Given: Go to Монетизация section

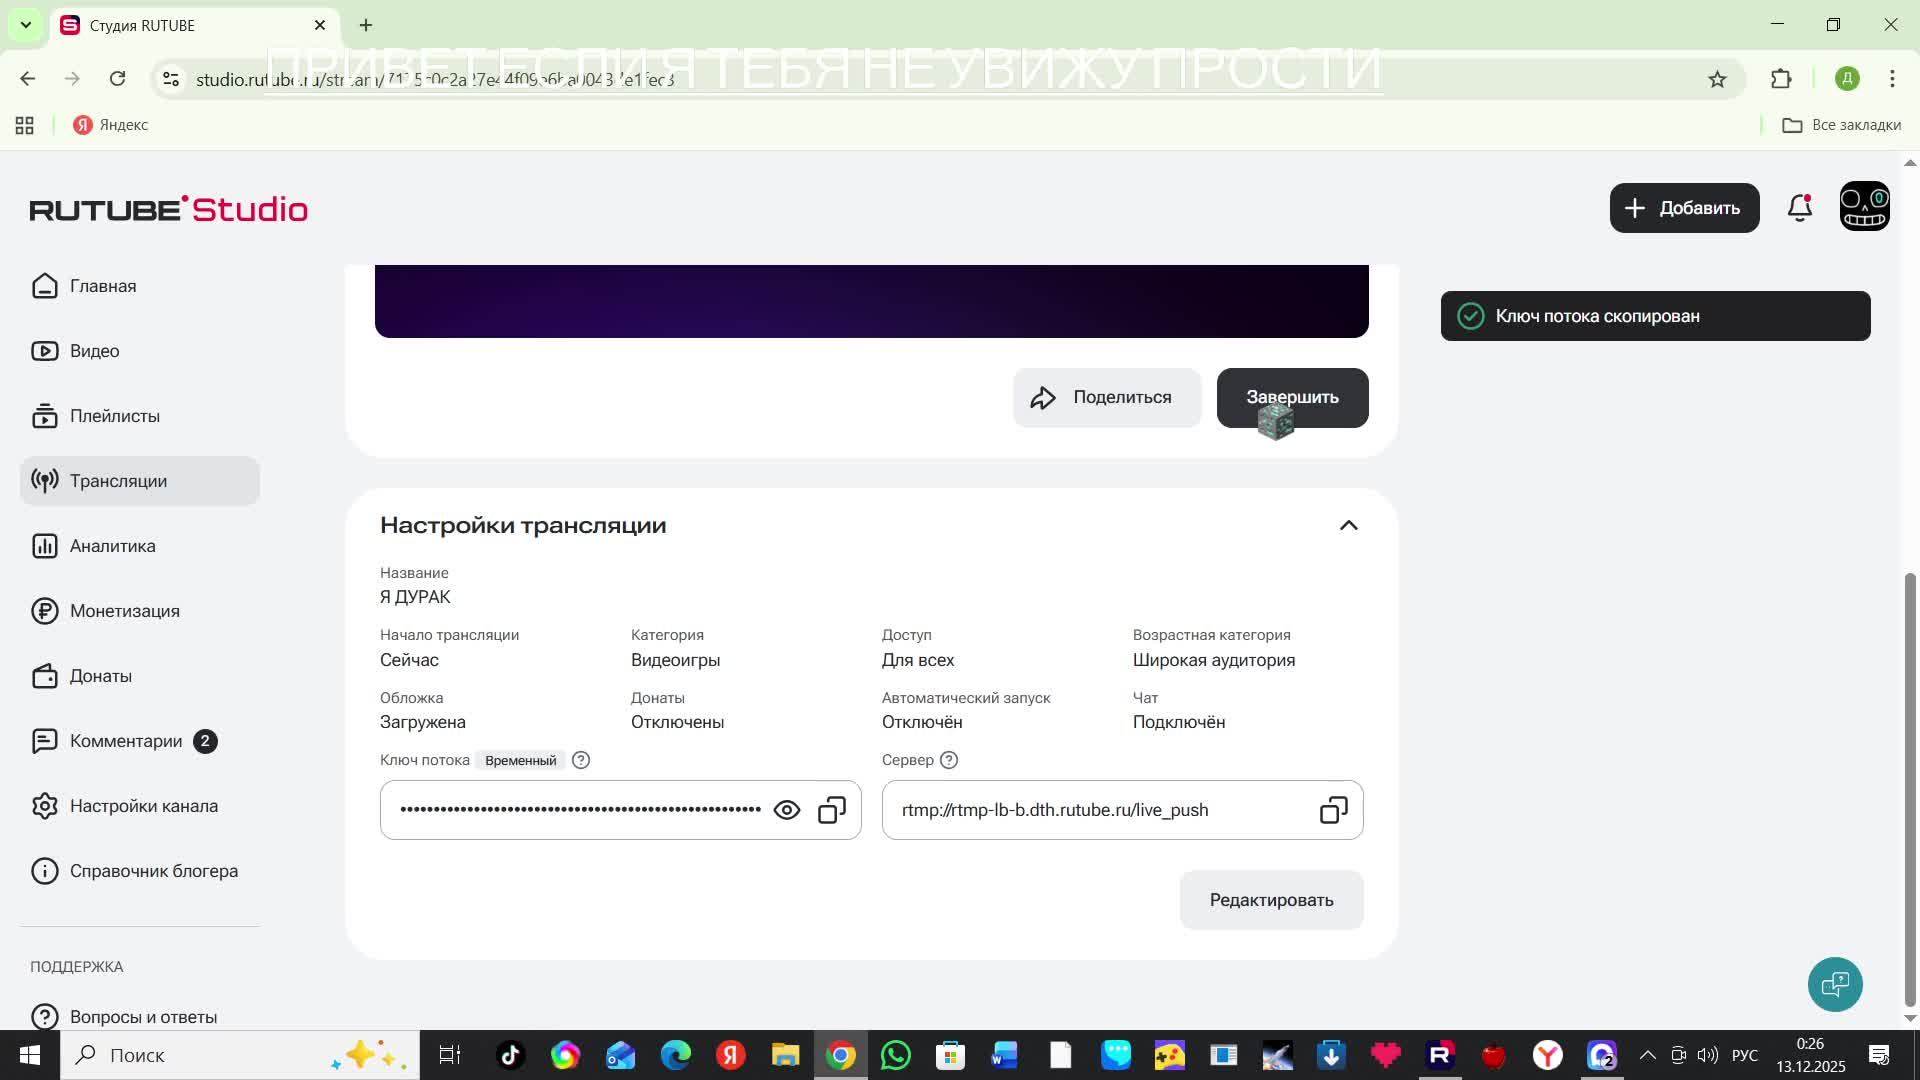Looking at the screenshot, I should [124, 611].
